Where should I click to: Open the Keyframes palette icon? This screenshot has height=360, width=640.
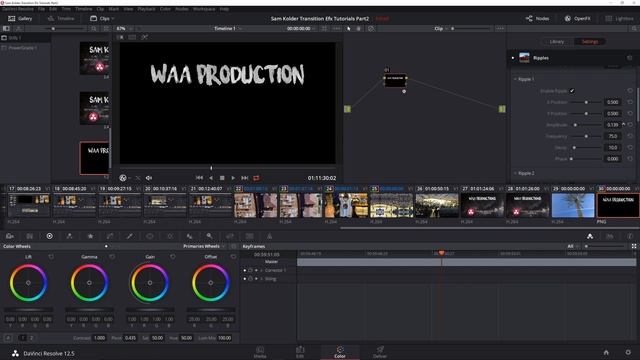[x=590, y=236]
